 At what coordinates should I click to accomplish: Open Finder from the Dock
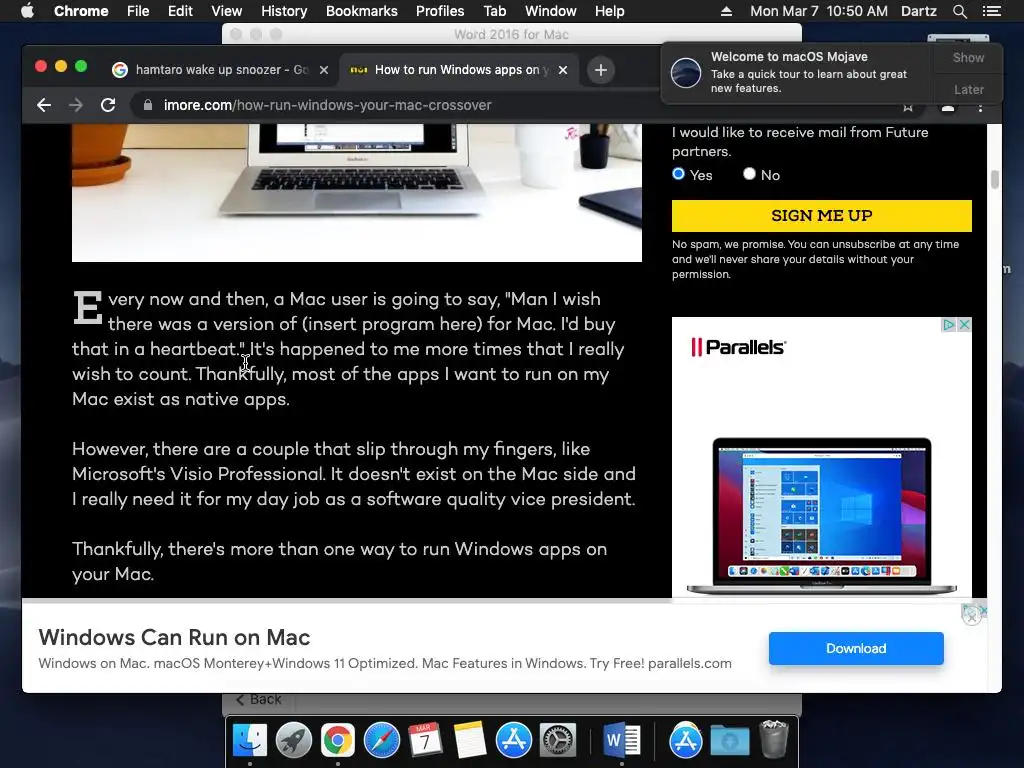click(x=250, y=740)
